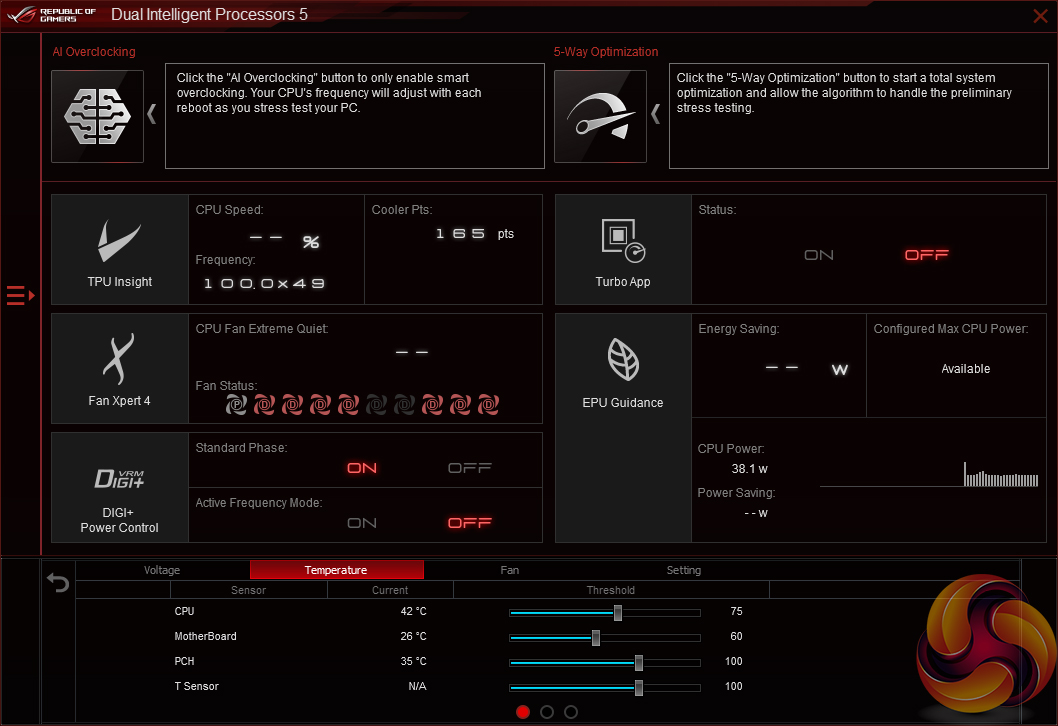Start 5-Way Optimization via speedometer icon
1058x726 pixels.
600,116
